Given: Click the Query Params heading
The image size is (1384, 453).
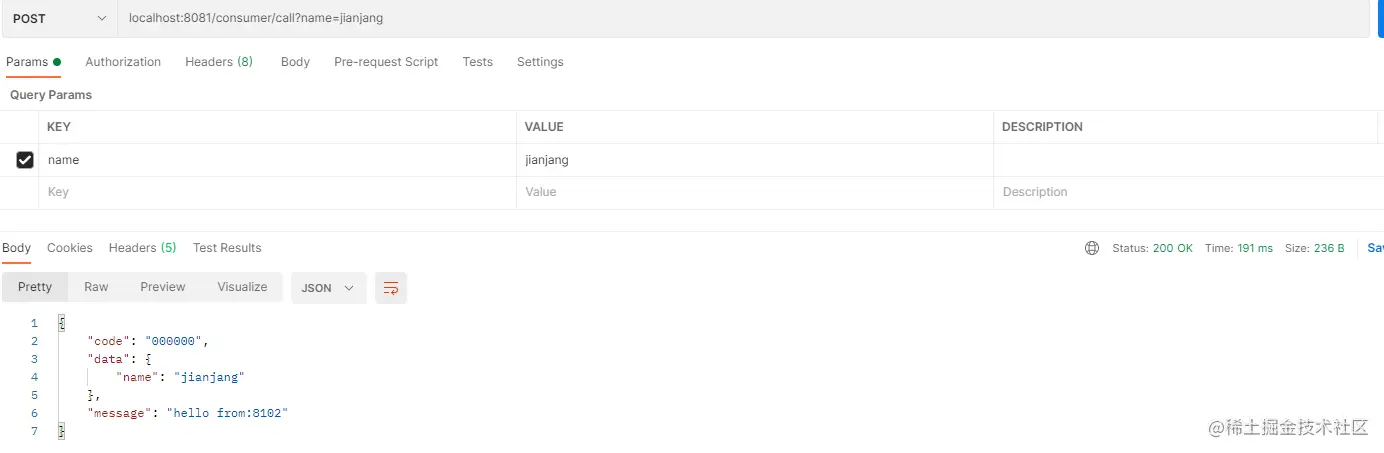Looking at the screenshot, I should pyautogui.click(x=51, y=95).
